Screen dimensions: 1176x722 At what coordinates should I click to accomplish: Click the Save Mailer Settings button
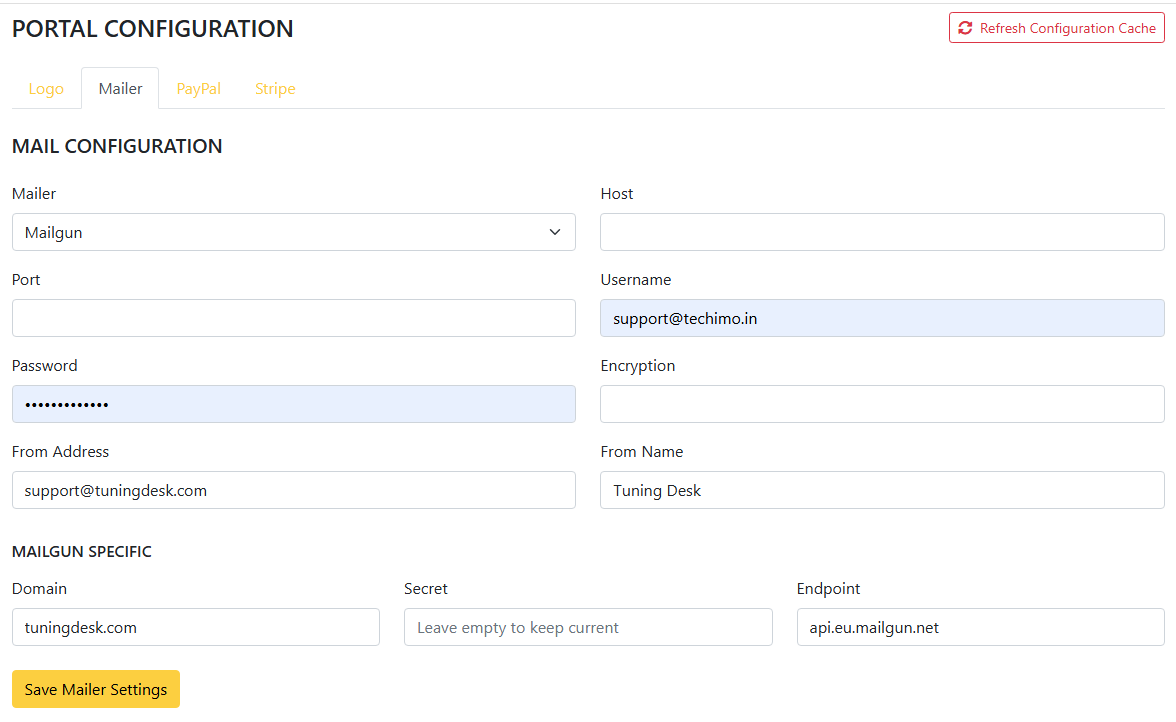[96, 689]
